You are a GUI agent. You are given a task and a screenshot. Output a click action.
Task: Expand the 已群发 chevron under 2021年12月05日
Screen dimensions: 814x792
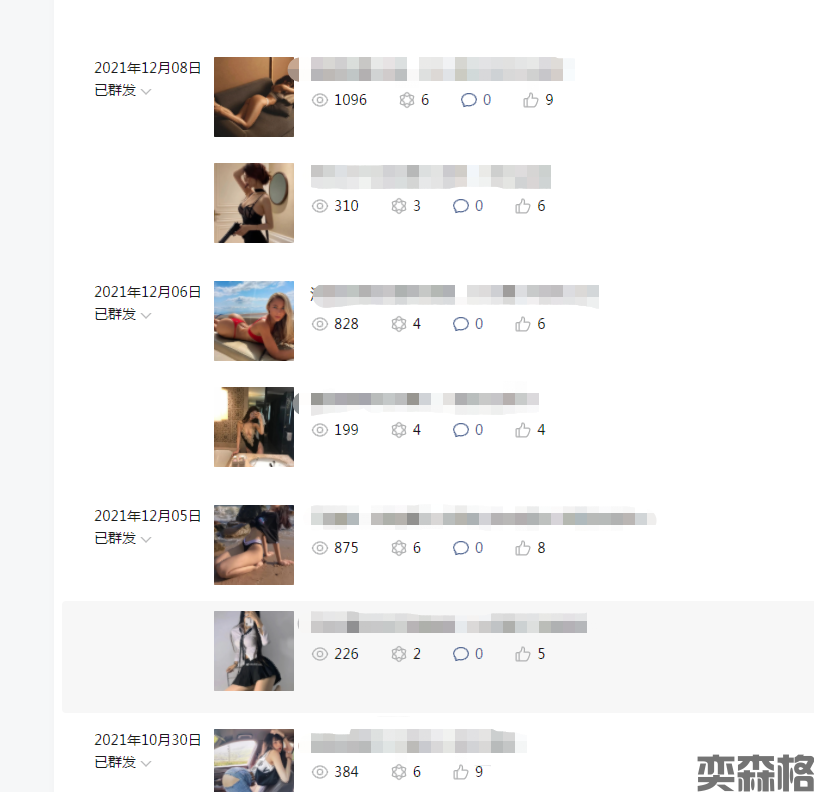tap(146, 540)
